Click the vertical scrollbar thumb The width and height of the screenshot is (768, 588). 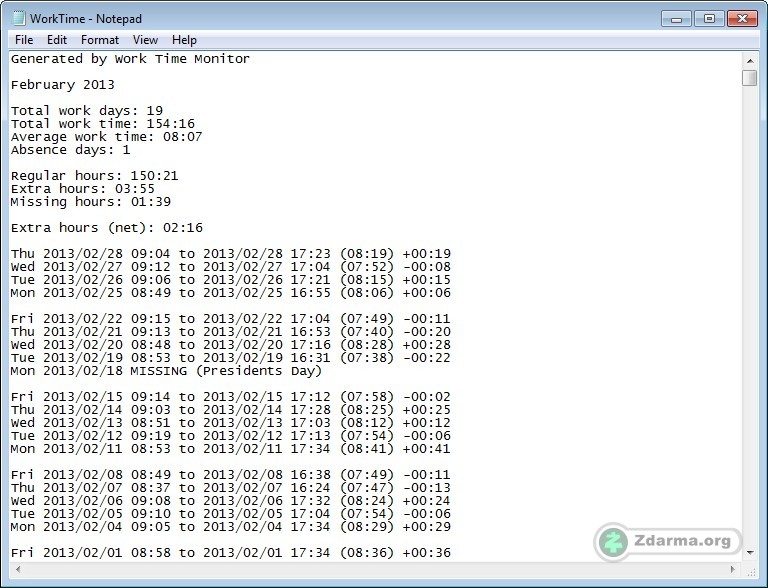pyautogui.click(x=750, y=78)
